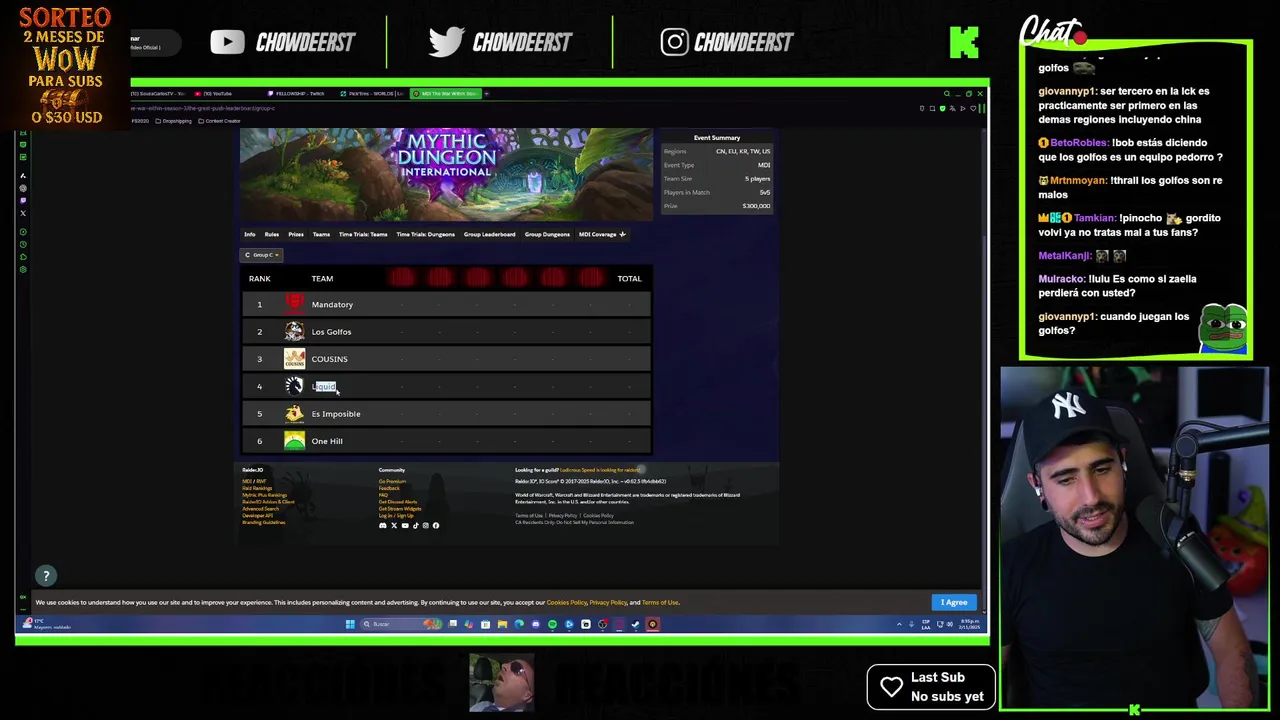
Task: Open the Instagram icon in footer
Action: [426, 525]
